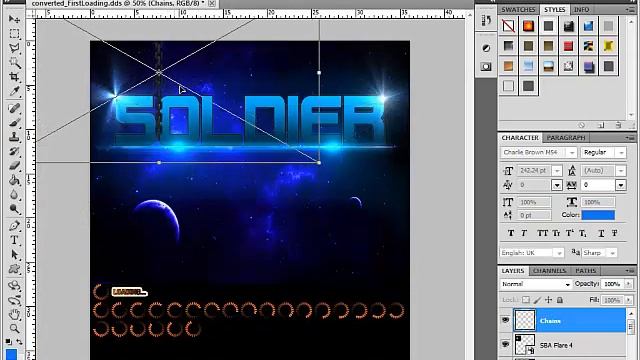Select the Paint Bucket tool

[14, 180]
